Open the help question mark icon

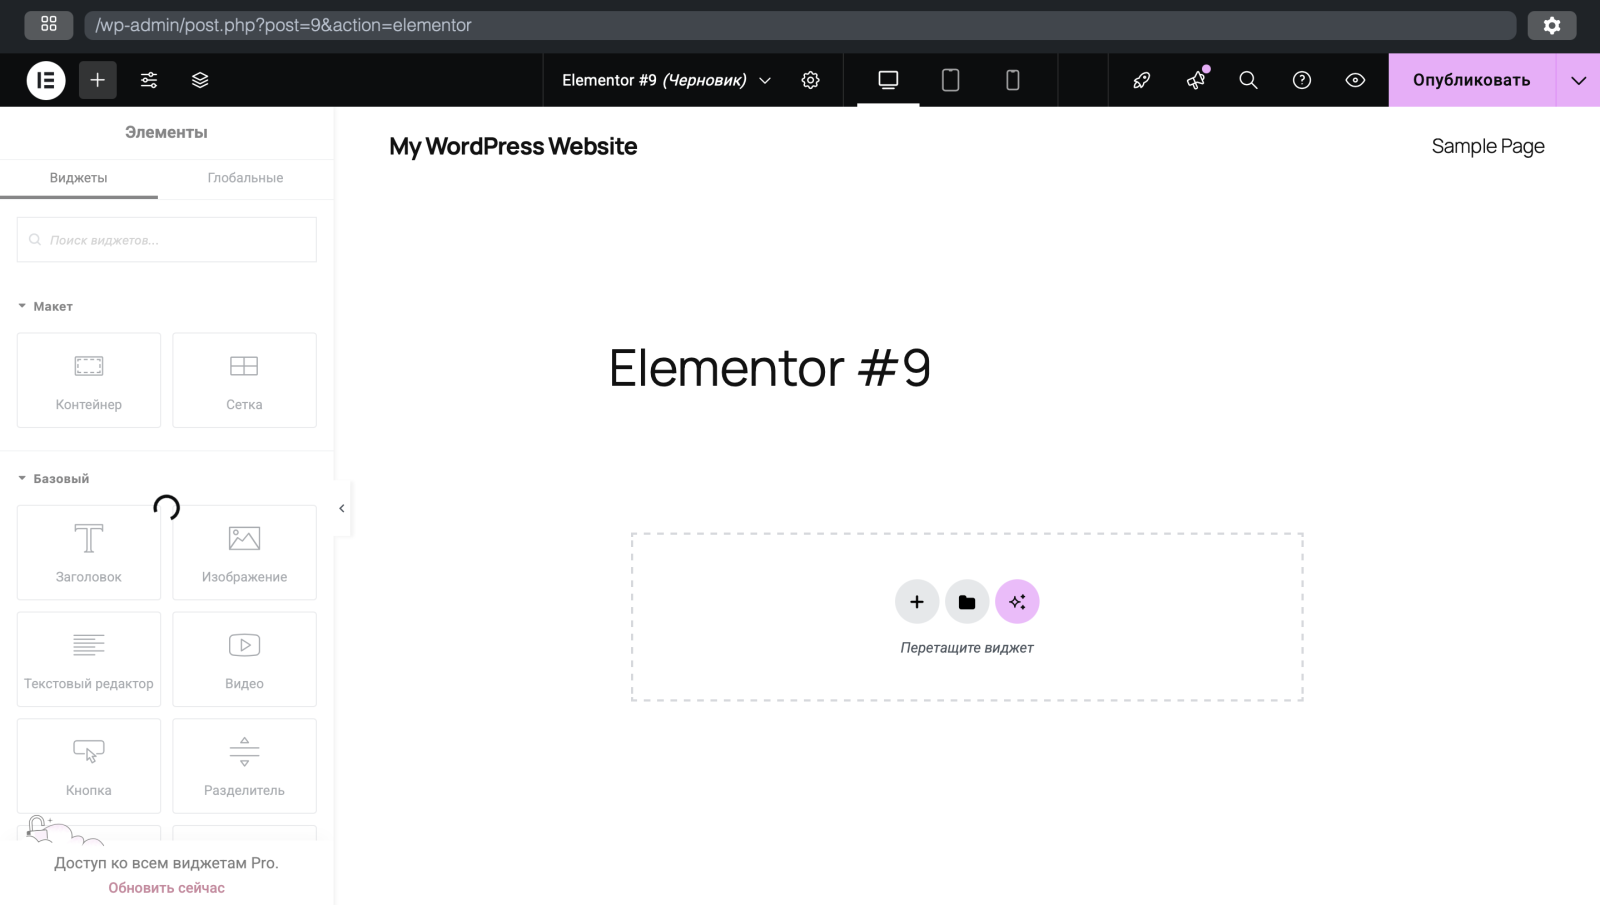click(1302, 80)
